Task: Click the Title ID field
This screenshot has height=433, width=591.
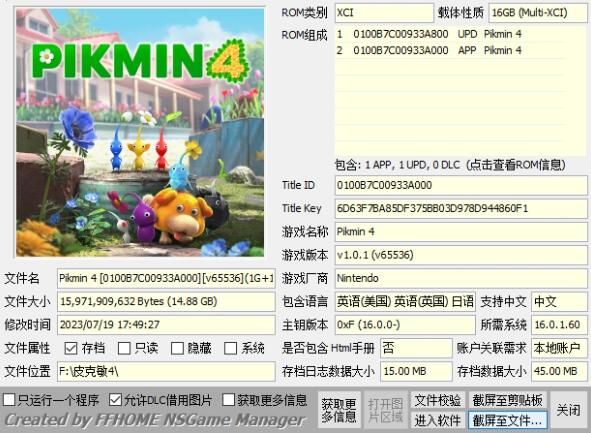Action: click(461, 185)
